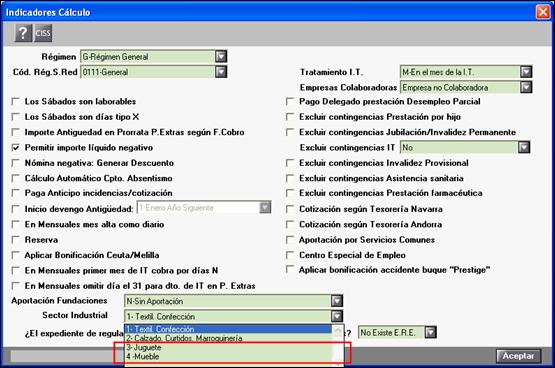Enable Excluir contingencias Invalidez Provisional

click(x=290, y=163)
